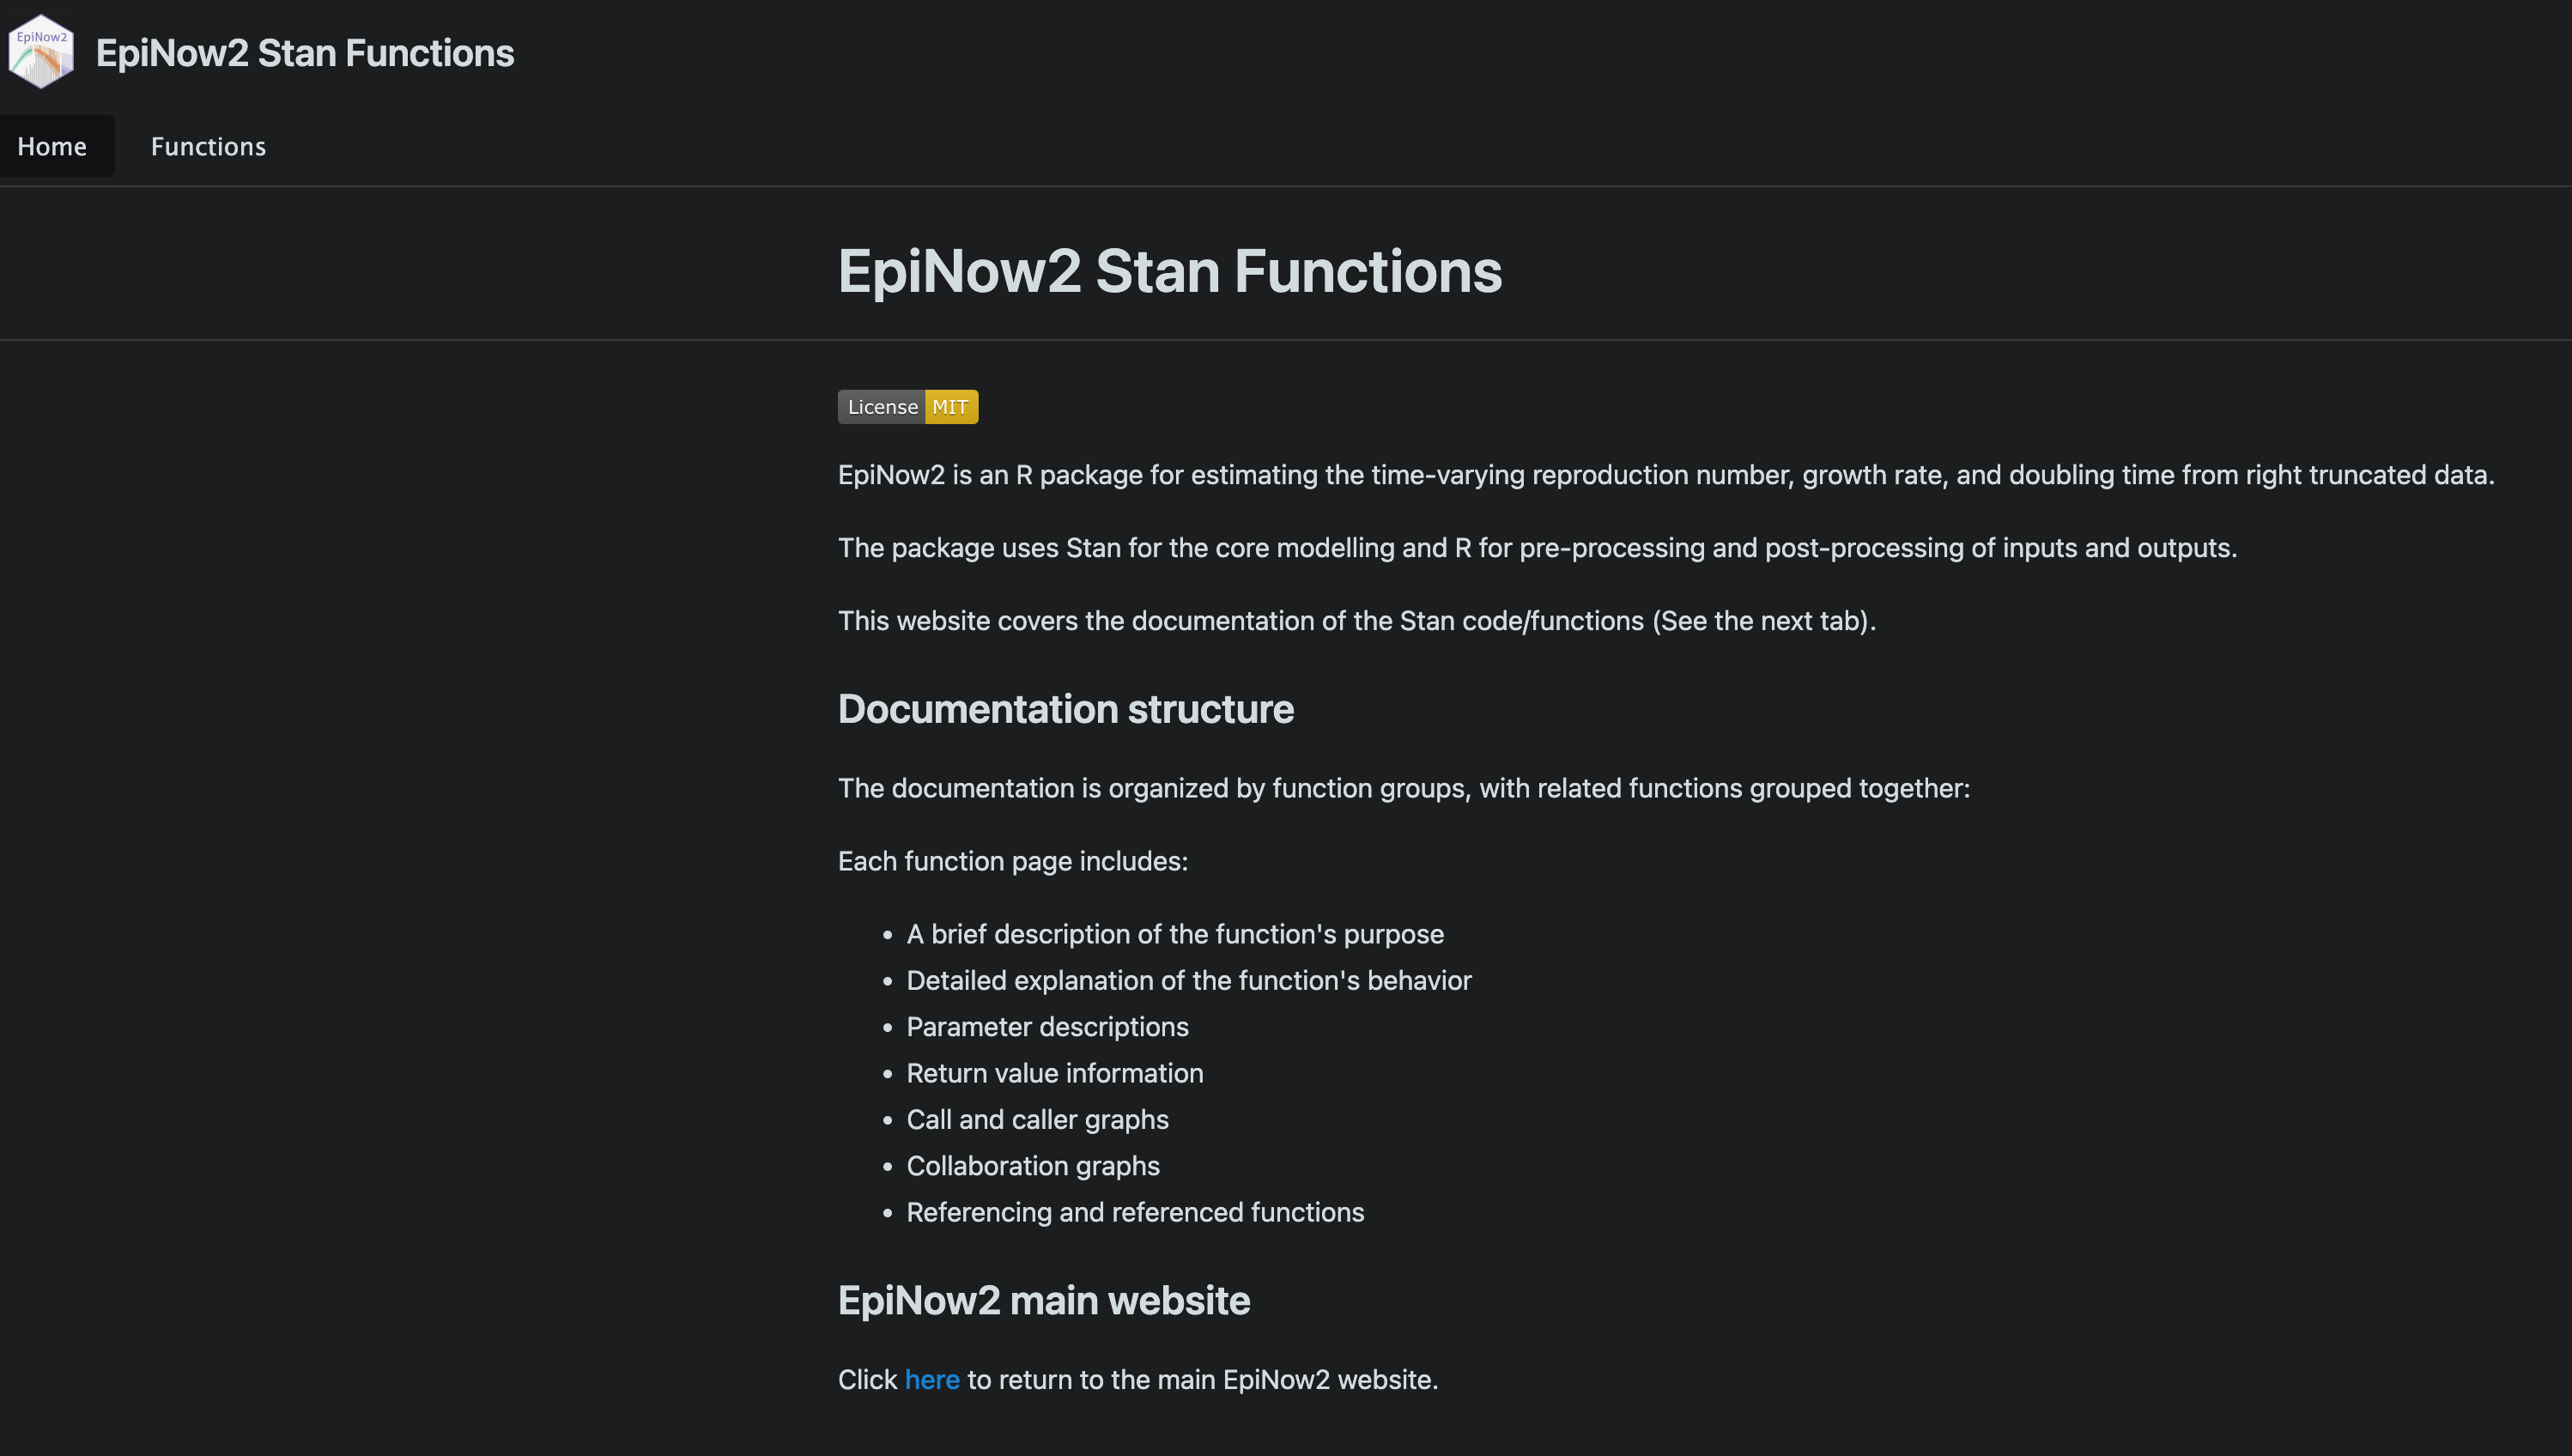
Task: Click the yellow MIT badge
Action: (x=951, y=407)
